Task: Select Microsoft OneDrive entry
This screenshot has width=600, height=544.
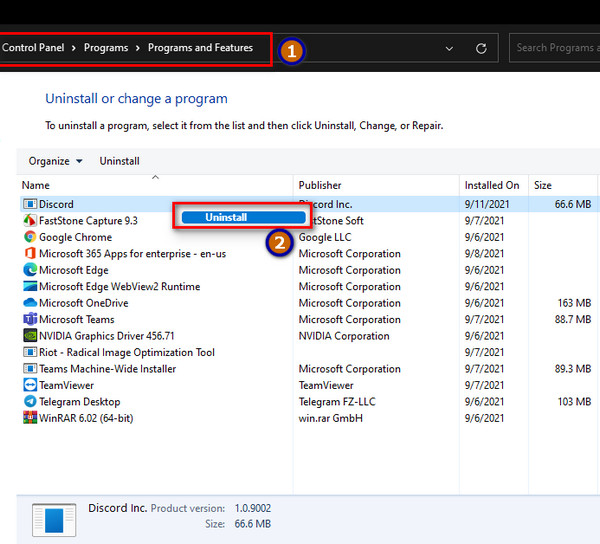Action: point(83,303)
